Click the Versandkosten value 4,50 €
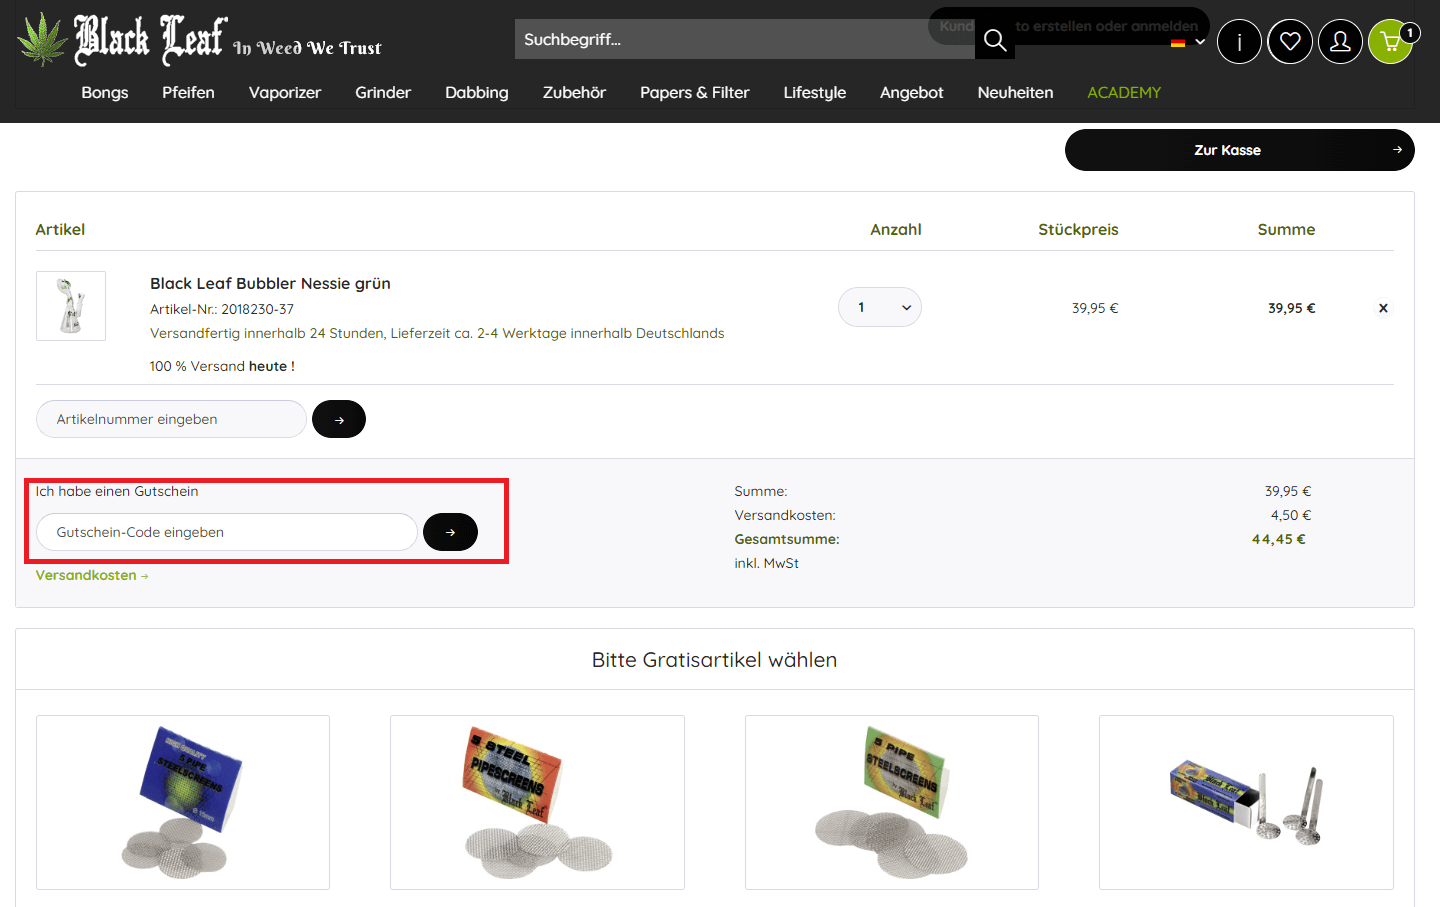1440x907 pixels. click(x=1291, y=515)
